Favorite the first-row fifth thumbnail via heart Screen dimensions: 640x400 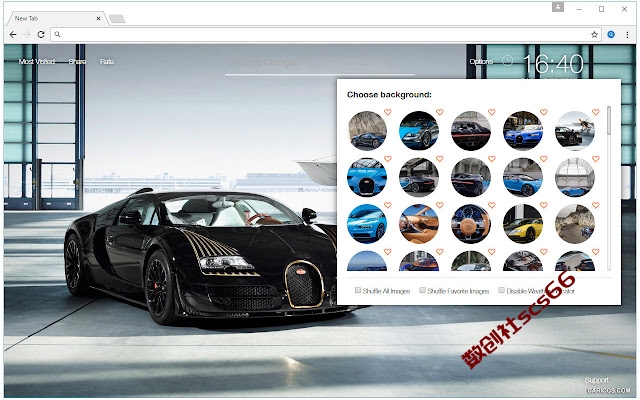[596, 112]
